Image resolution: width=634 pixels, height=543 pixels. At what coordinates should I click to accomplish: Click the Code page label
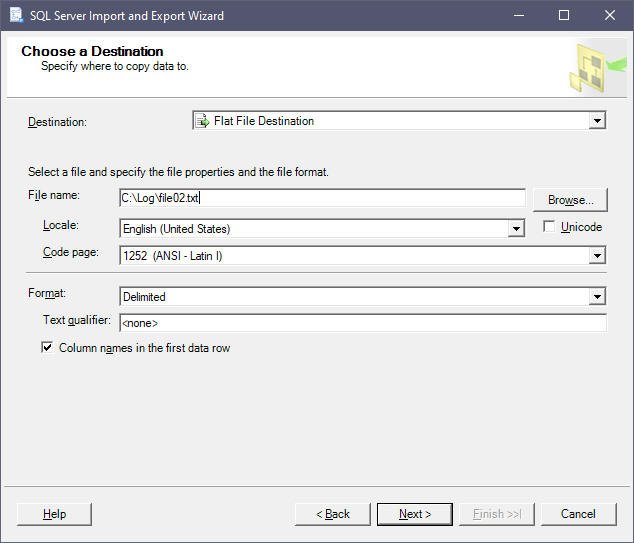(71, 252)
